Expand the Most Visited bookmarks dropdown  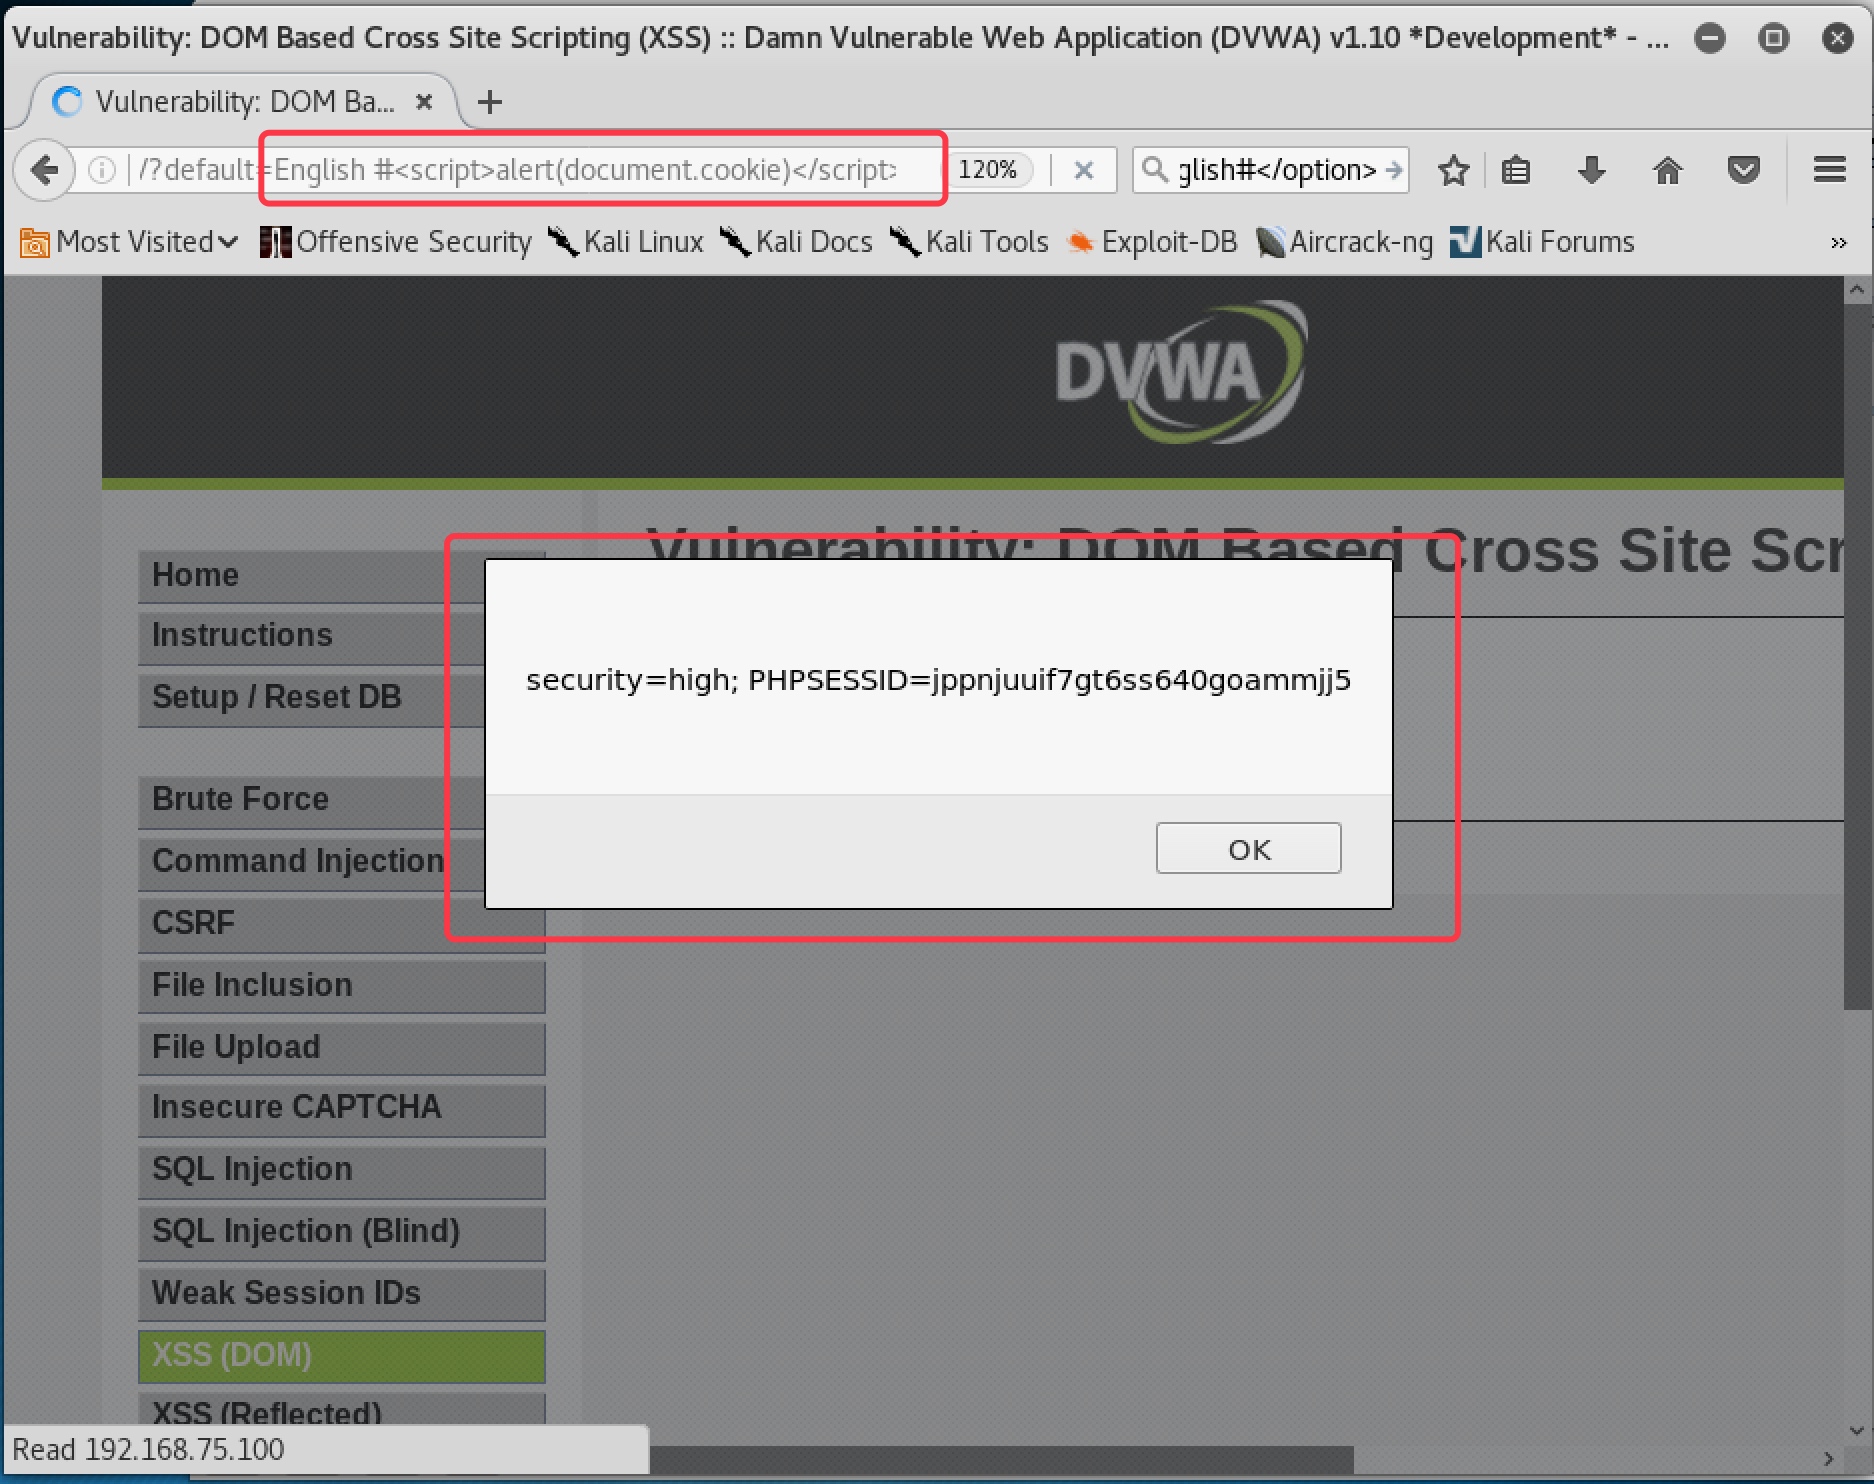[x=128, y=242]
